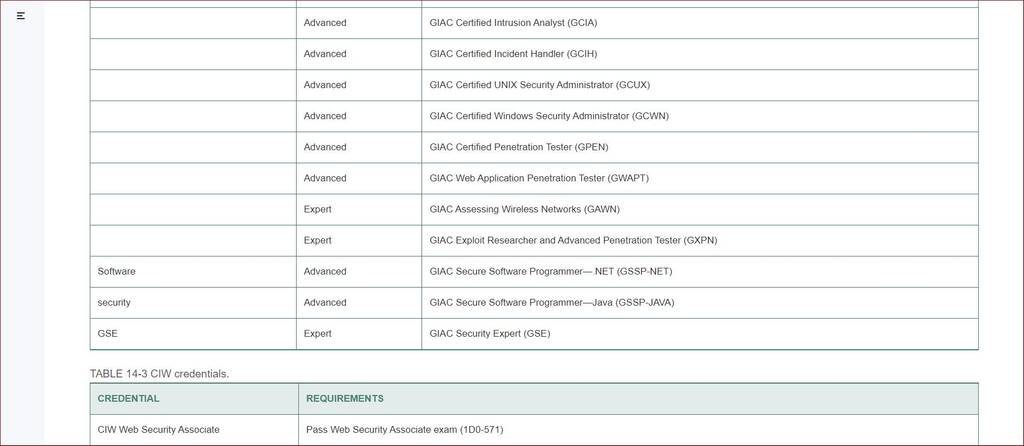Click the Software category cell
Image resolution: width=1024 pixels, height=446 pixels.
[193, 272]
